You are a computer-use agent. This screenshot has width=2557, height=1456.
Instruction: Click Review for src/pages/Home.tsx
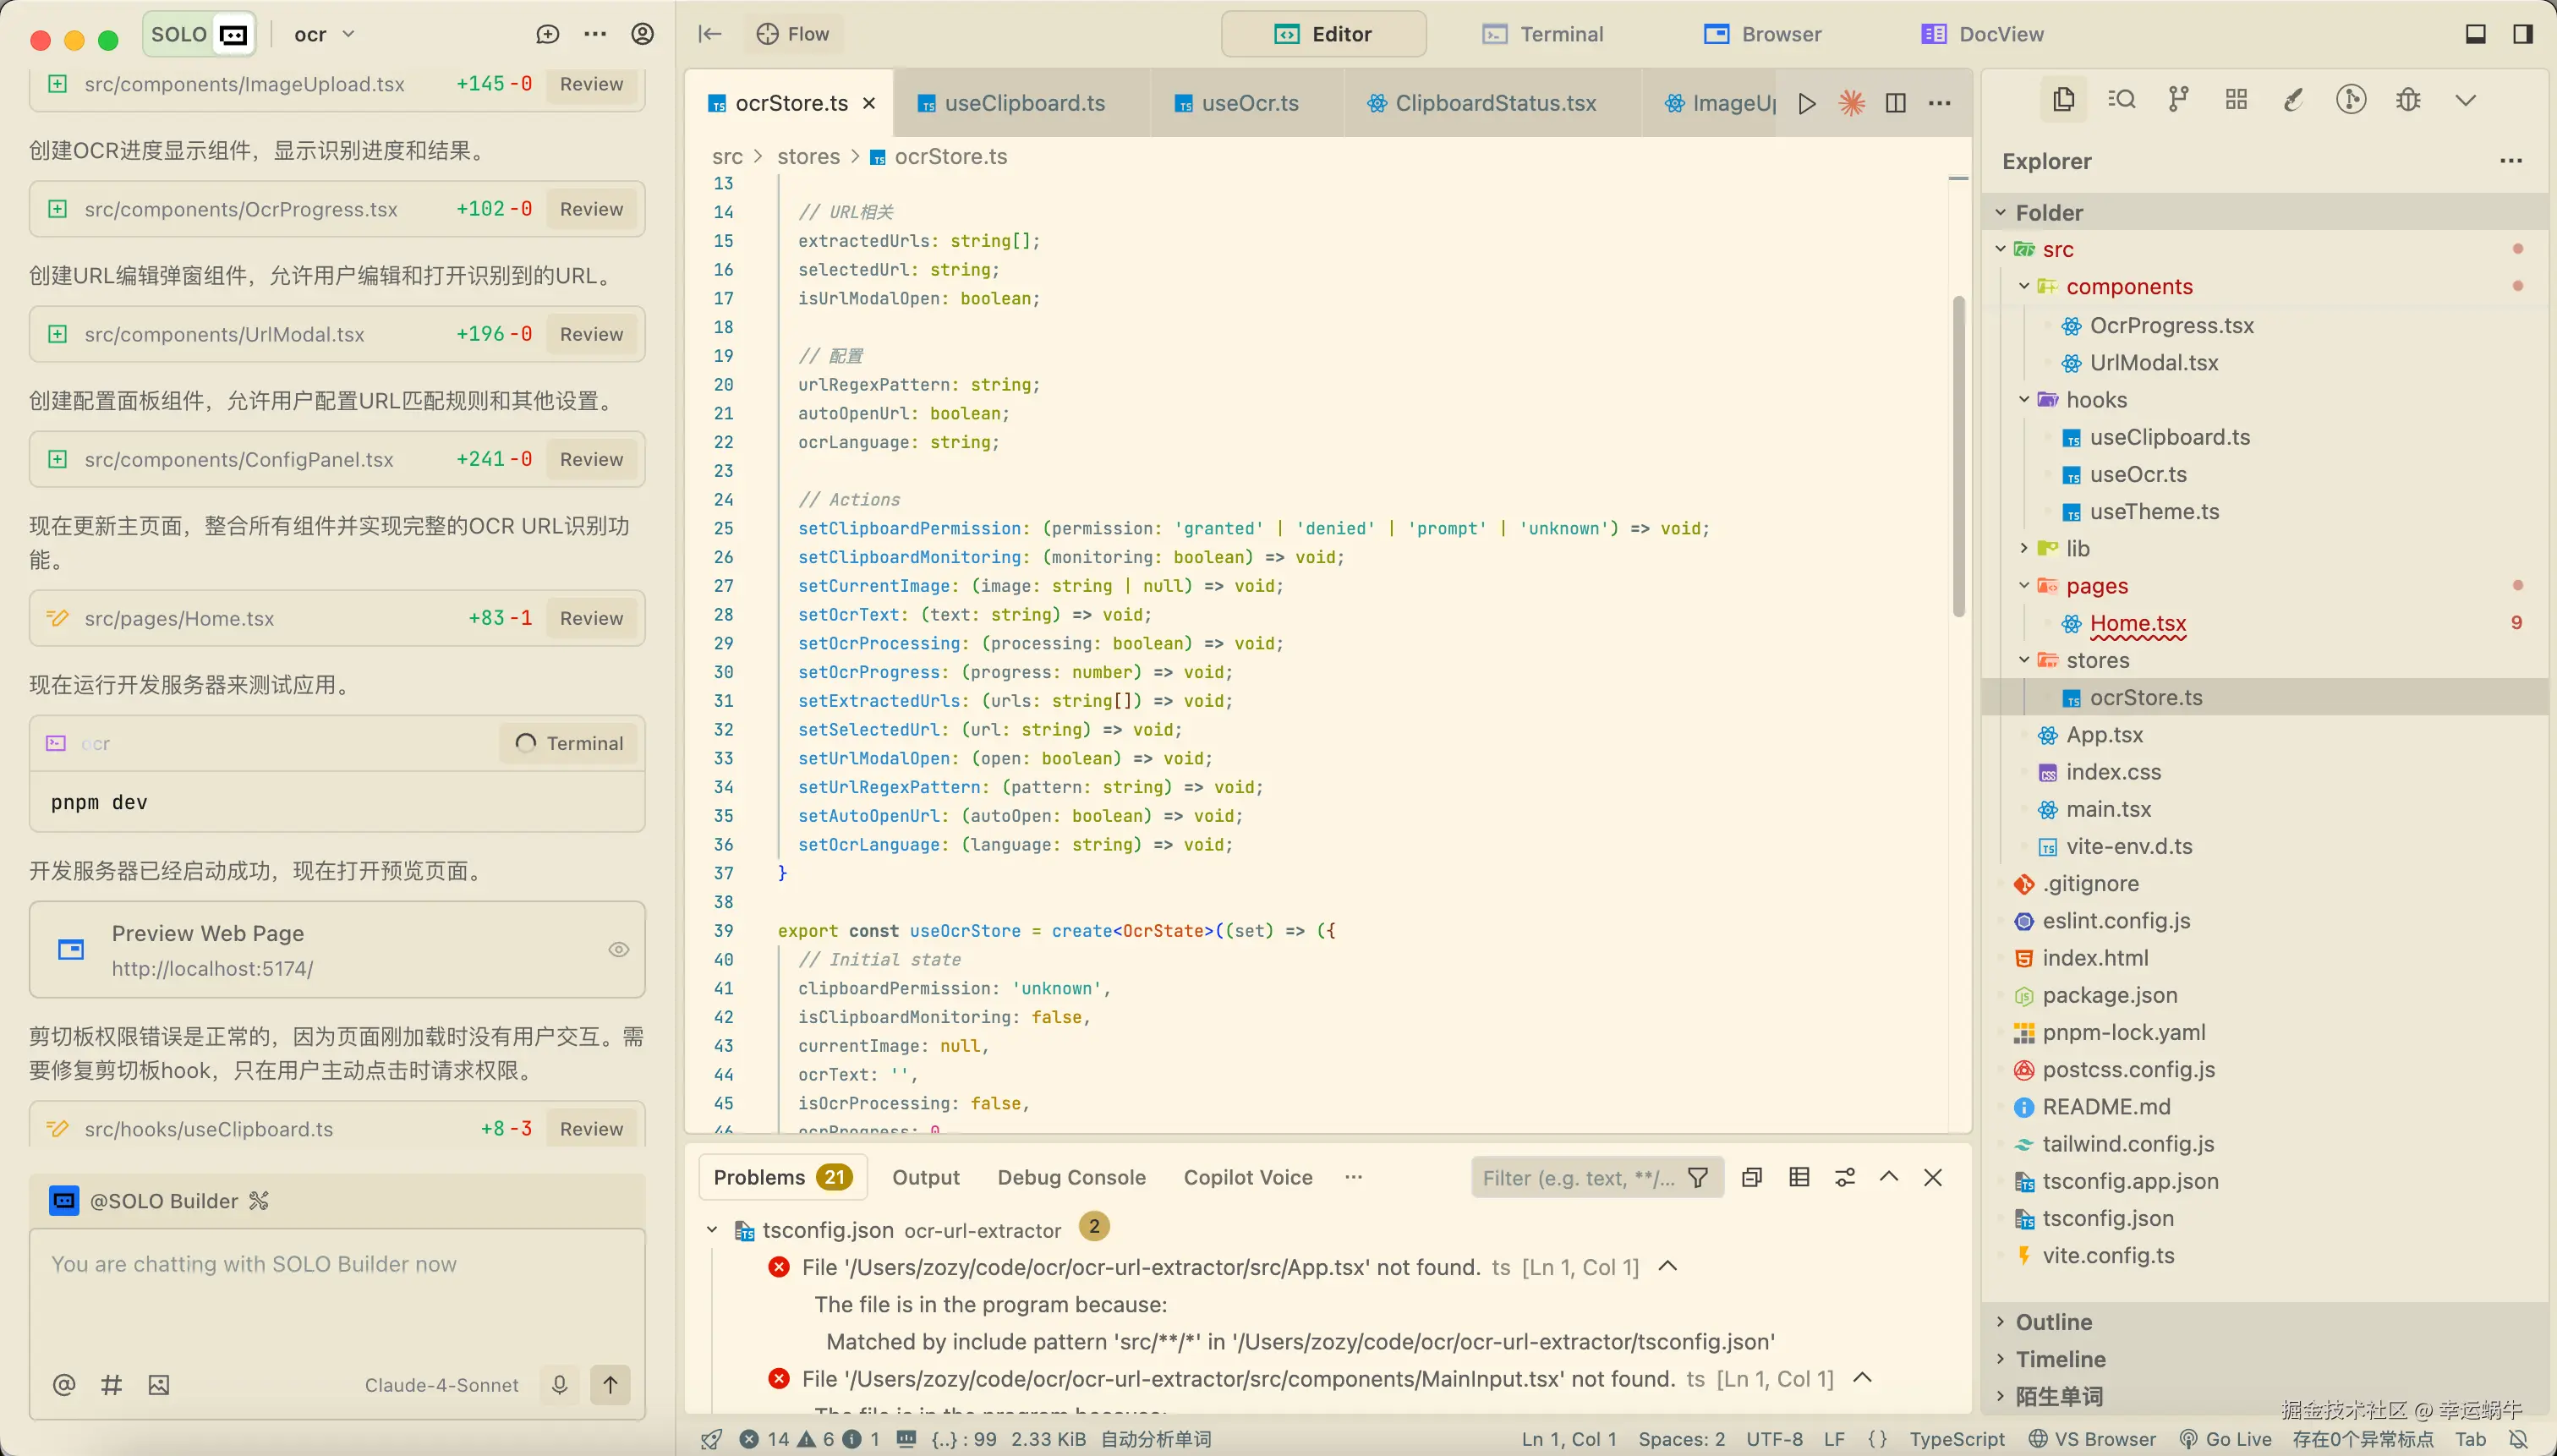tap(591, 618)
